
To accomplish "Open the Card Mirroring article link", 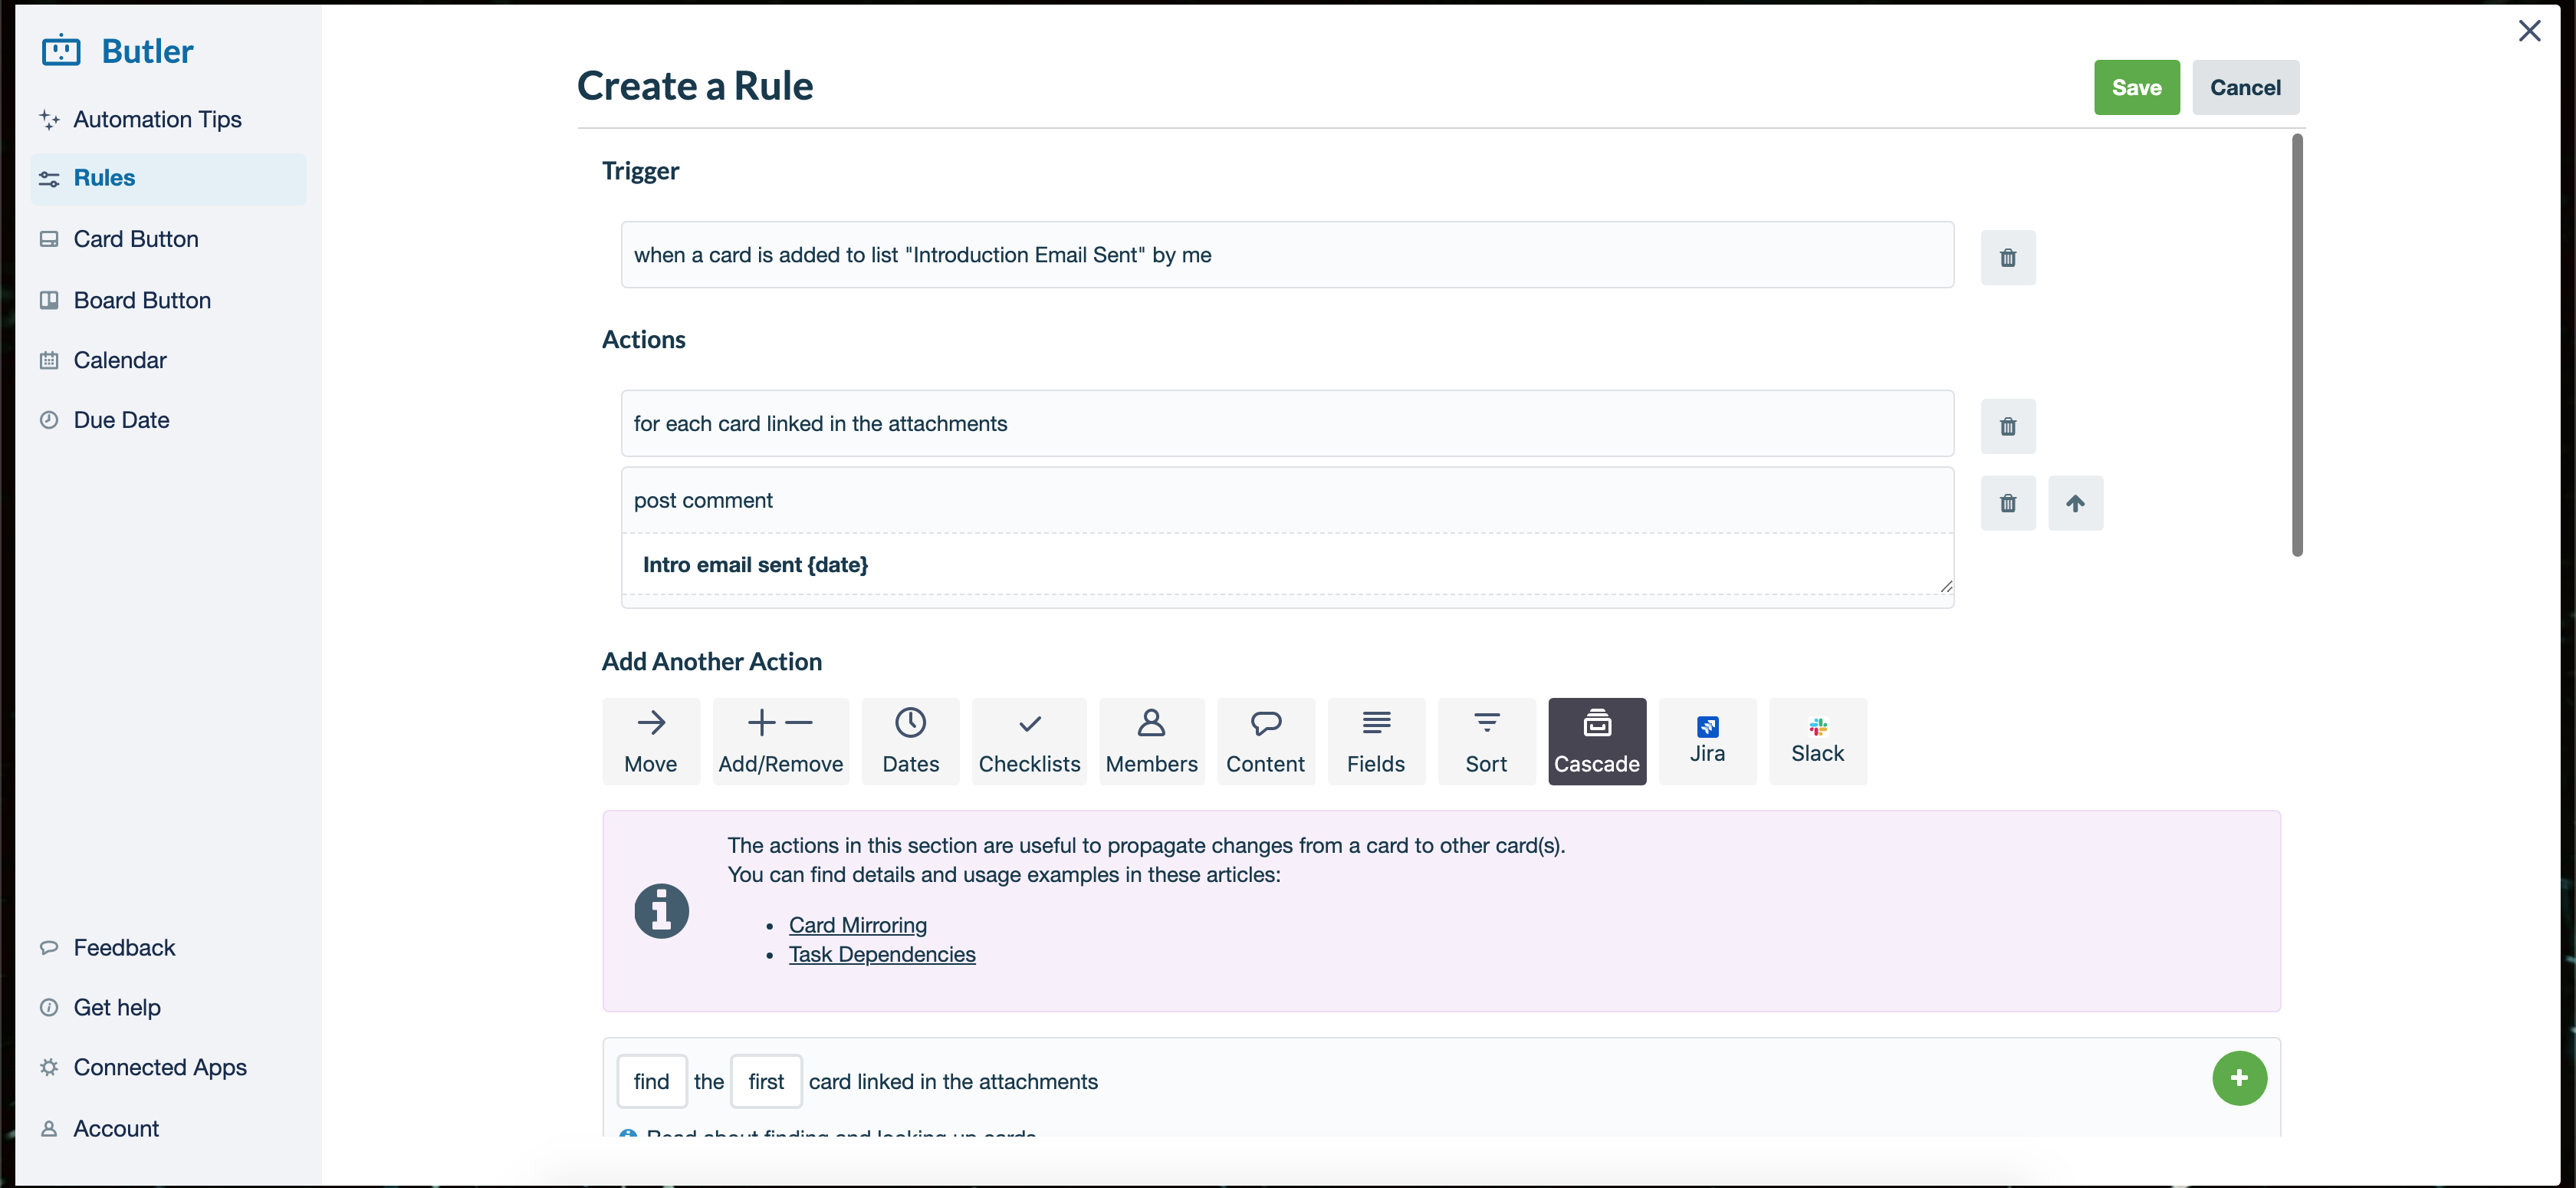I will point(858,925).
